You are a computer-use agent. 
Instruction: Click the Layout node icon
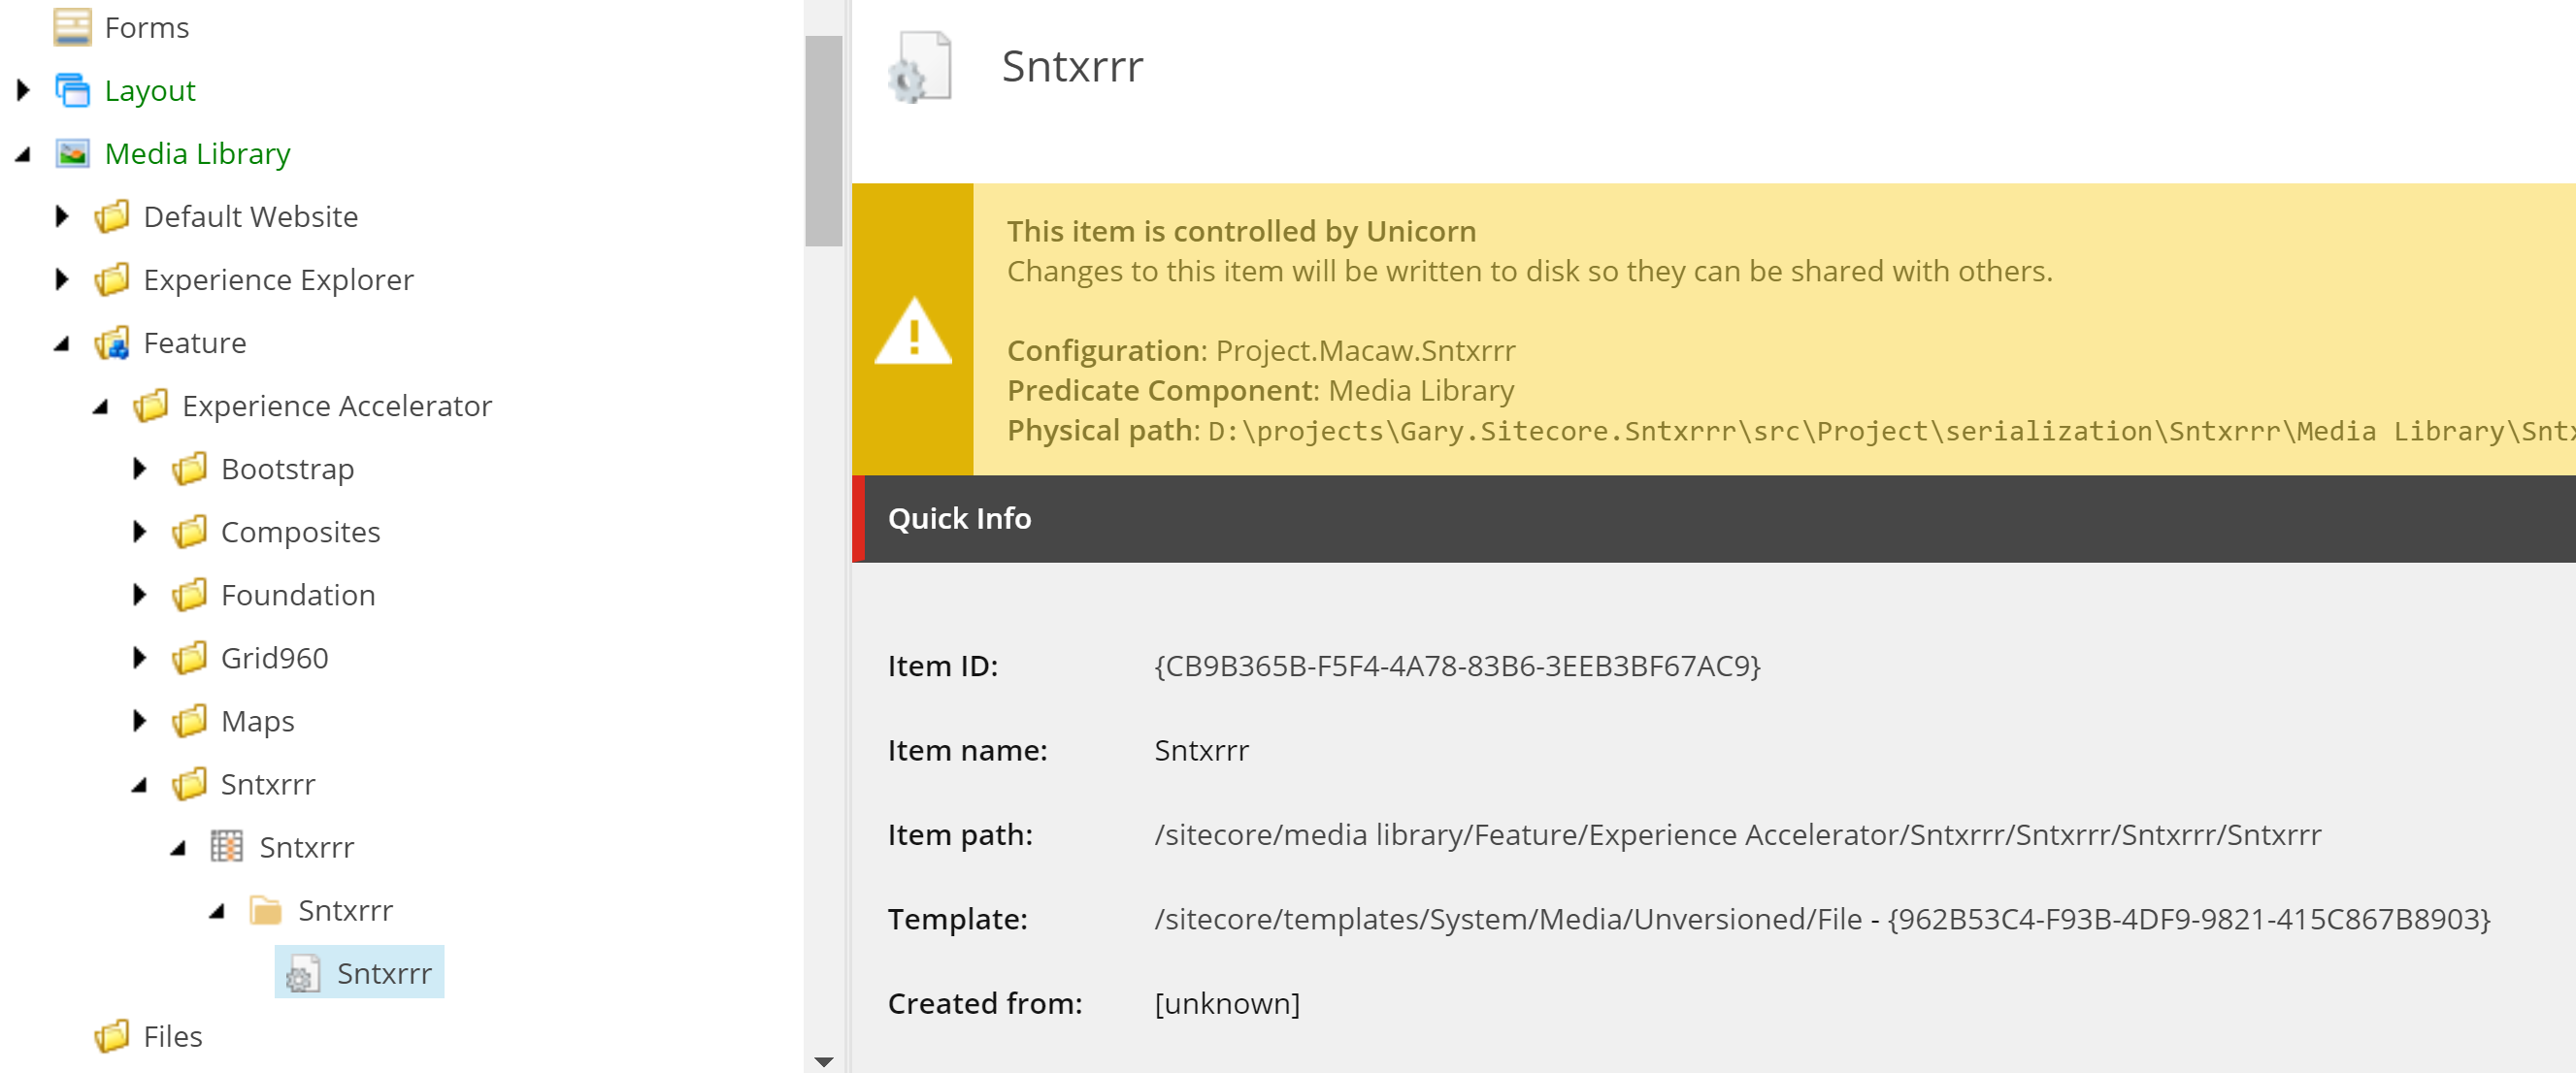click(x=72, y=91)
